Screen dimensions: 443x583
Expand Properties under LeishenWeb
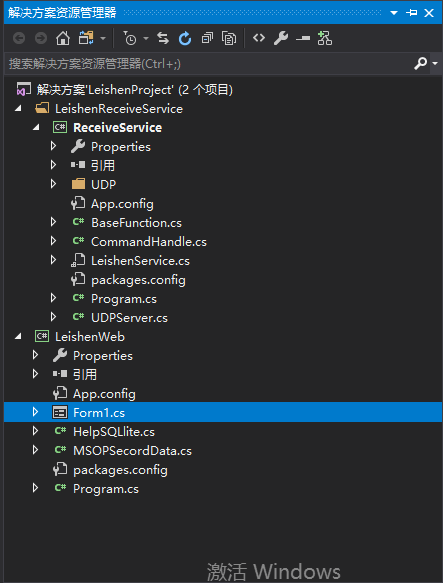click(x=35, y=355)
